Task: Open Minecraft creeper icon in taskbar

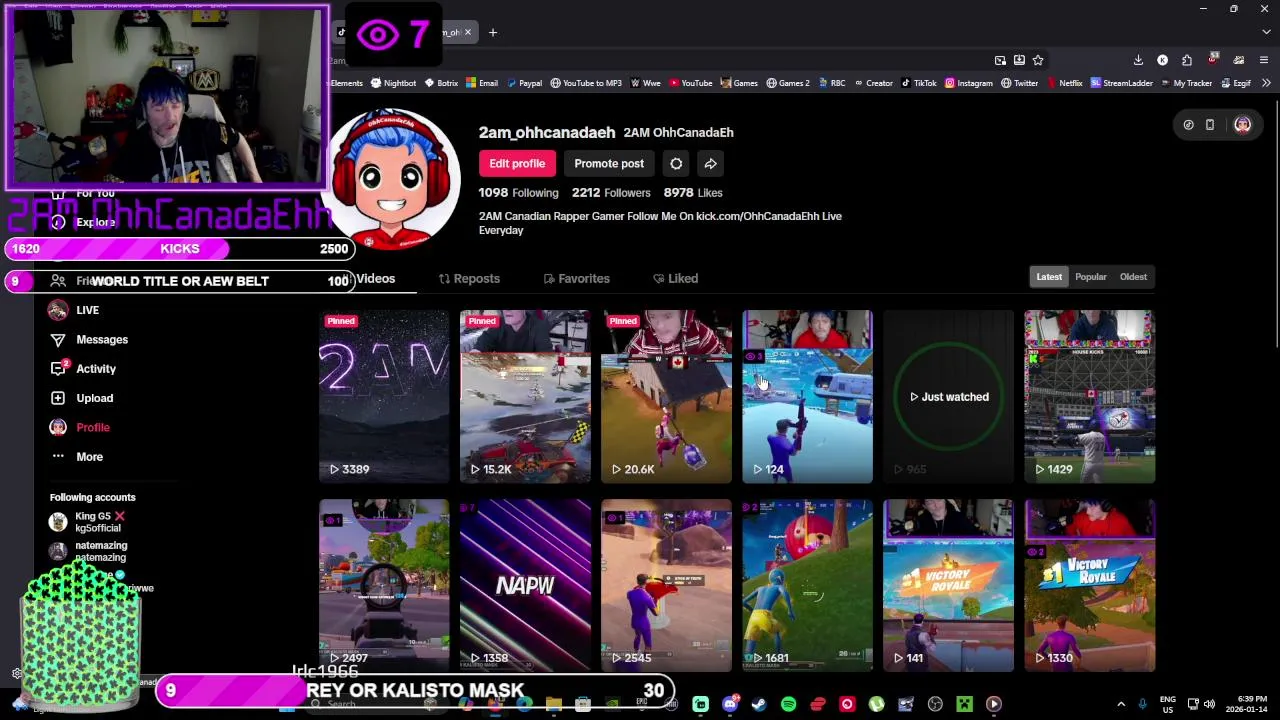Action: point(964,704)
